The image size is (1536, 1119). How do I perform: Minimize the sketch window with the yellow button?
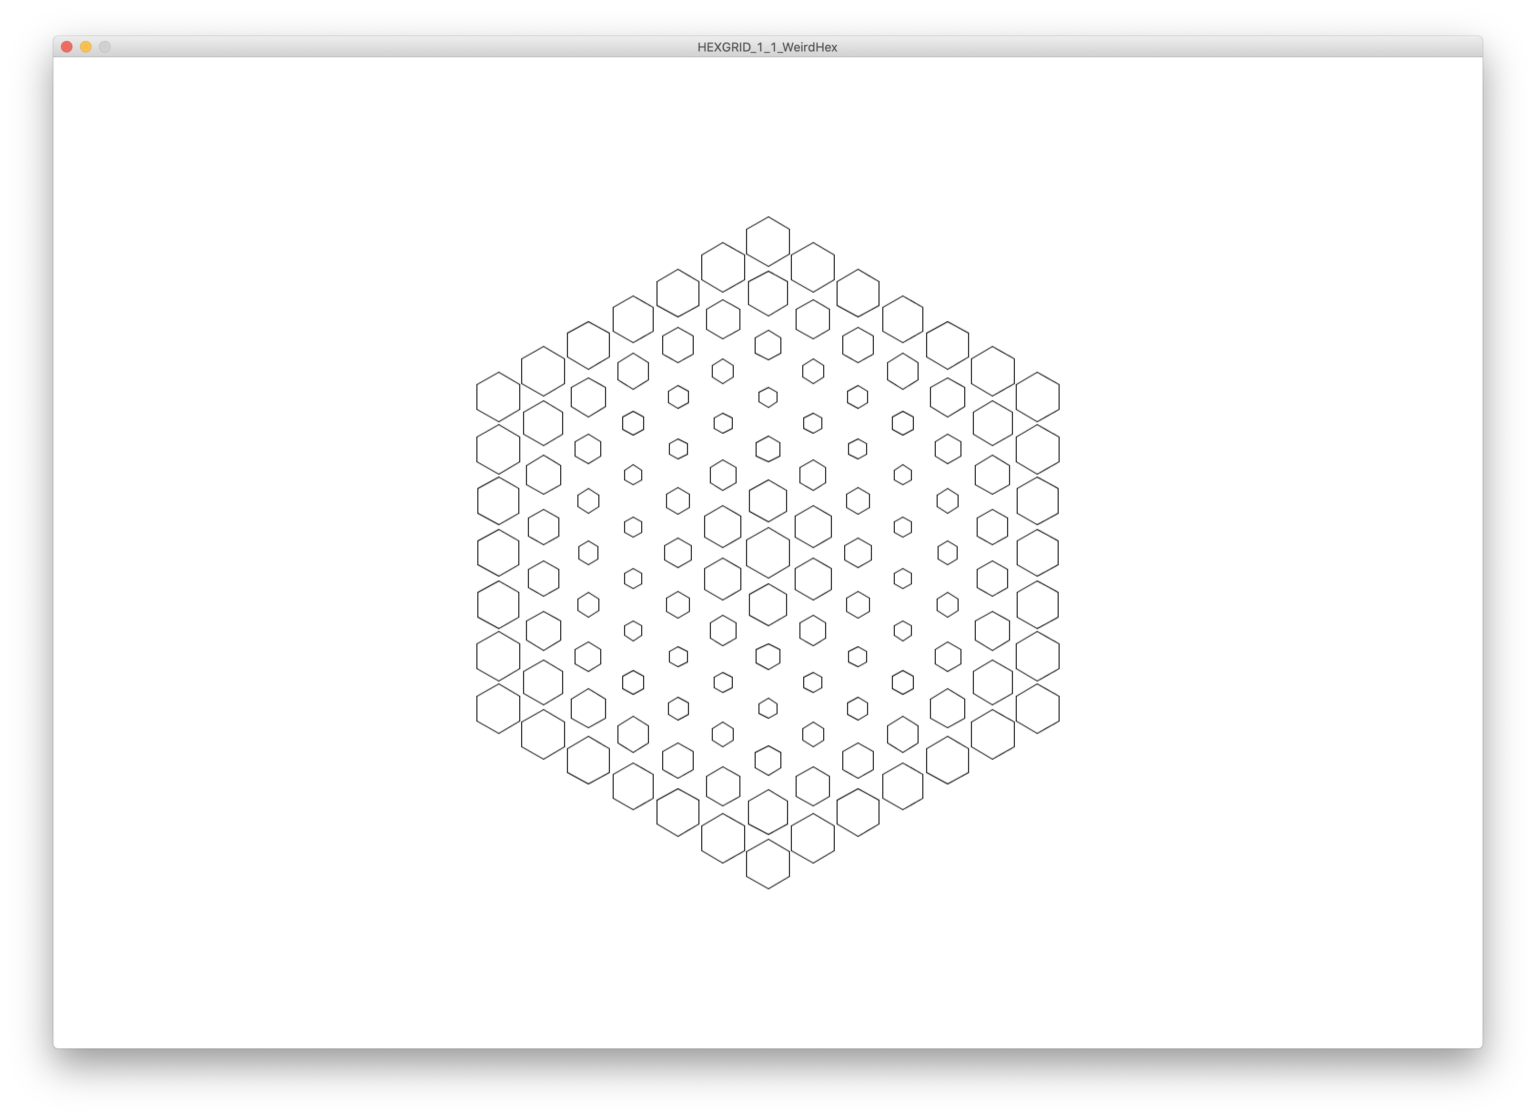coord(86,47)
